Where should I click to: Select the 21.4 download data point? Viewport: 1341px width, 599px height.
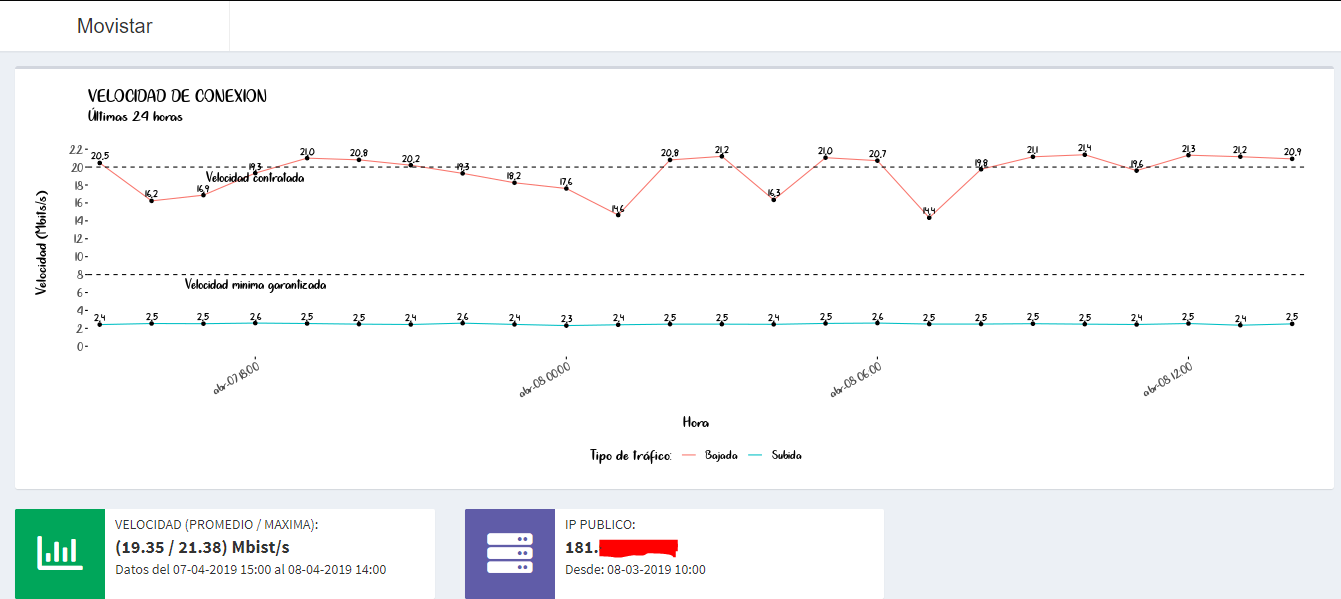[x=1085, y=154]
